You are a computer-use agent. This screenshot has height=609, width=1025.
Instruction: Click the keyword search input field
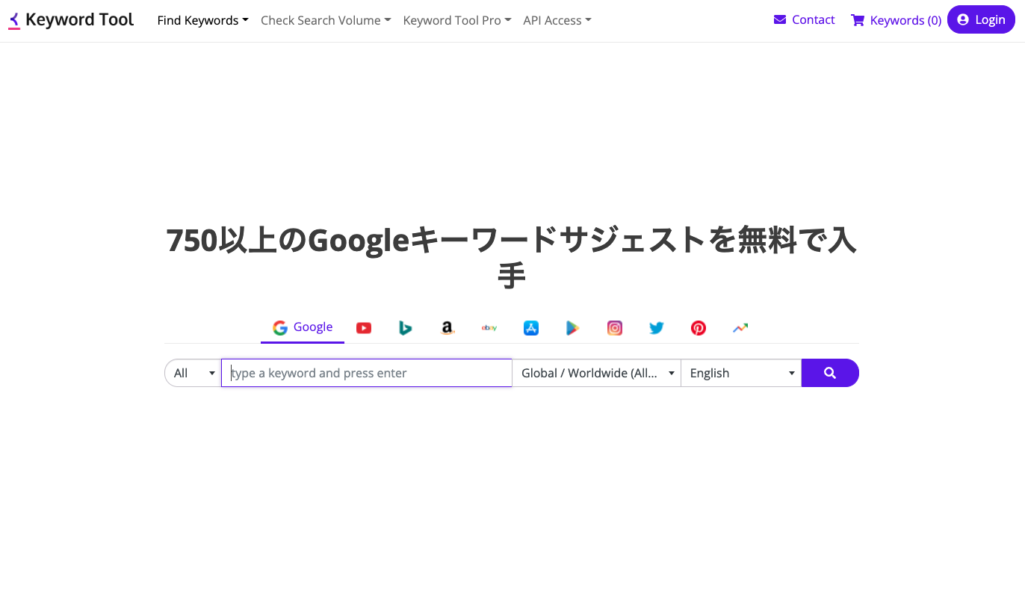pyautogui.click(x=366, y=372)
